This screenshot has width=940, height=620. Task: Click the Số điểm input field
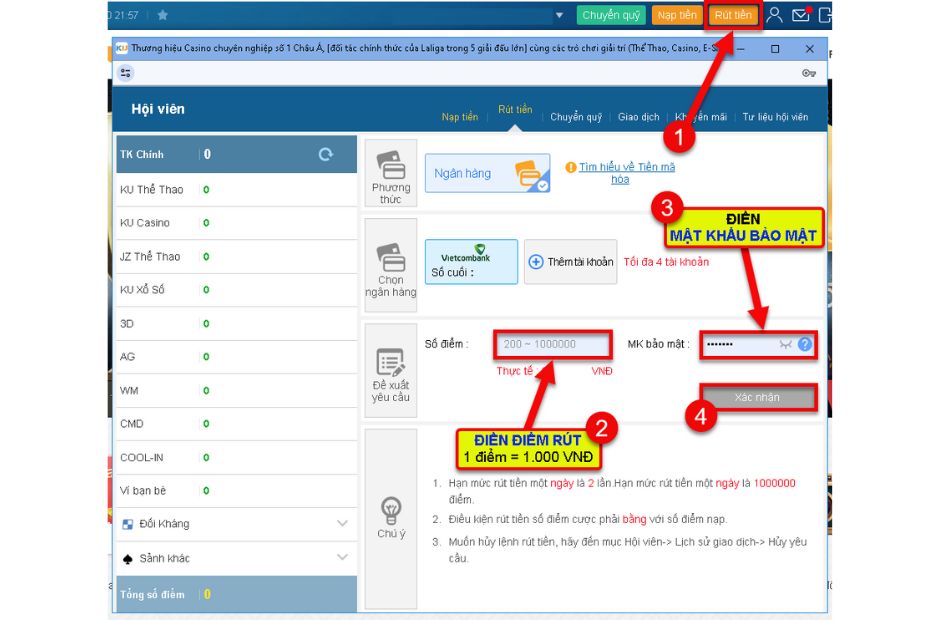pos(553,344)
